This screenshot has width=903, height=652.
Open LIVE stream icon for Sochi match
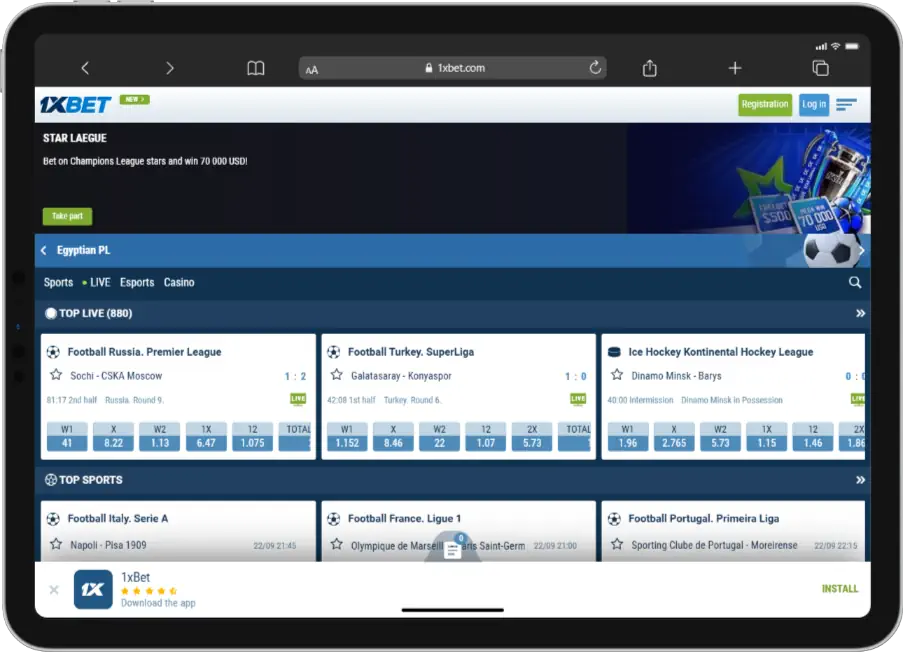pyautogui.click(x=298, y=399)
